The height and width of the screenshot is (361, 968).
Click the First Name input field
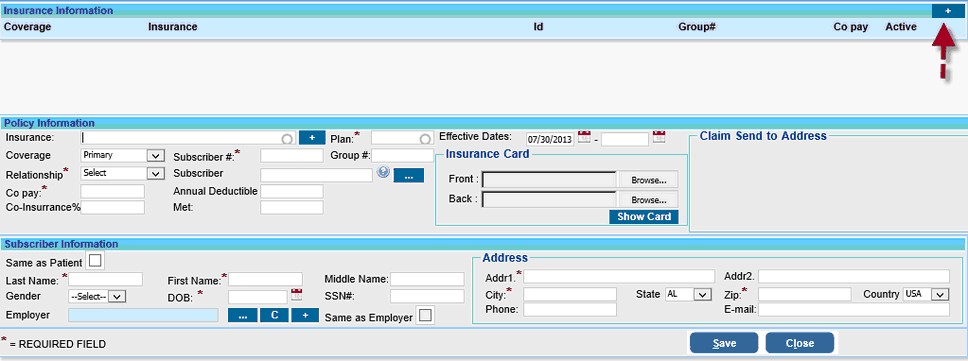click(265, 280)
